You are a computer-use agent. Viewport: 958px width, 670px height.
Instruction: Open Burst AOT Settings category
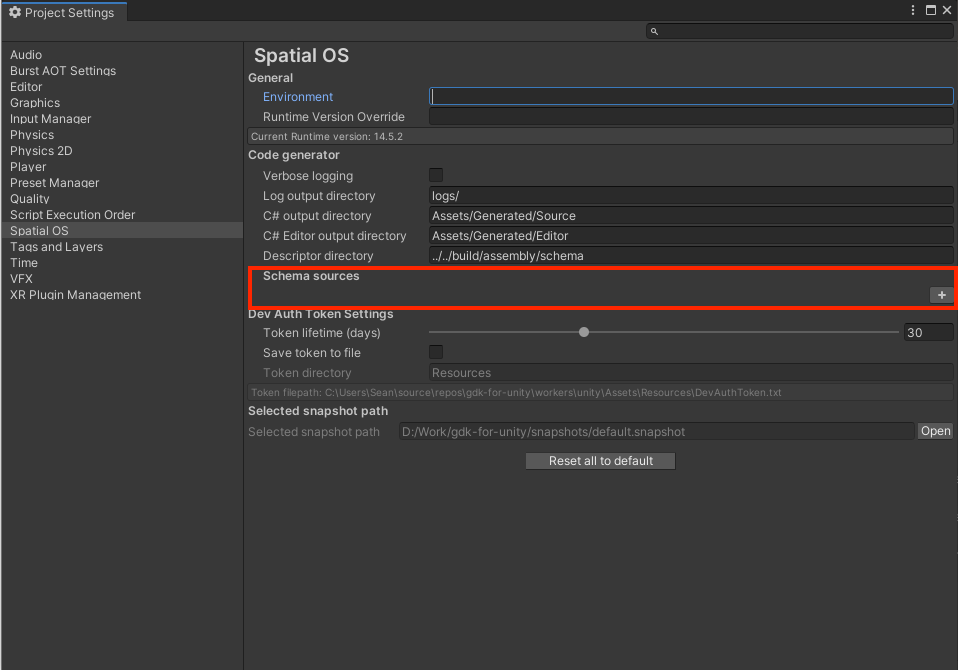[63, 71]
